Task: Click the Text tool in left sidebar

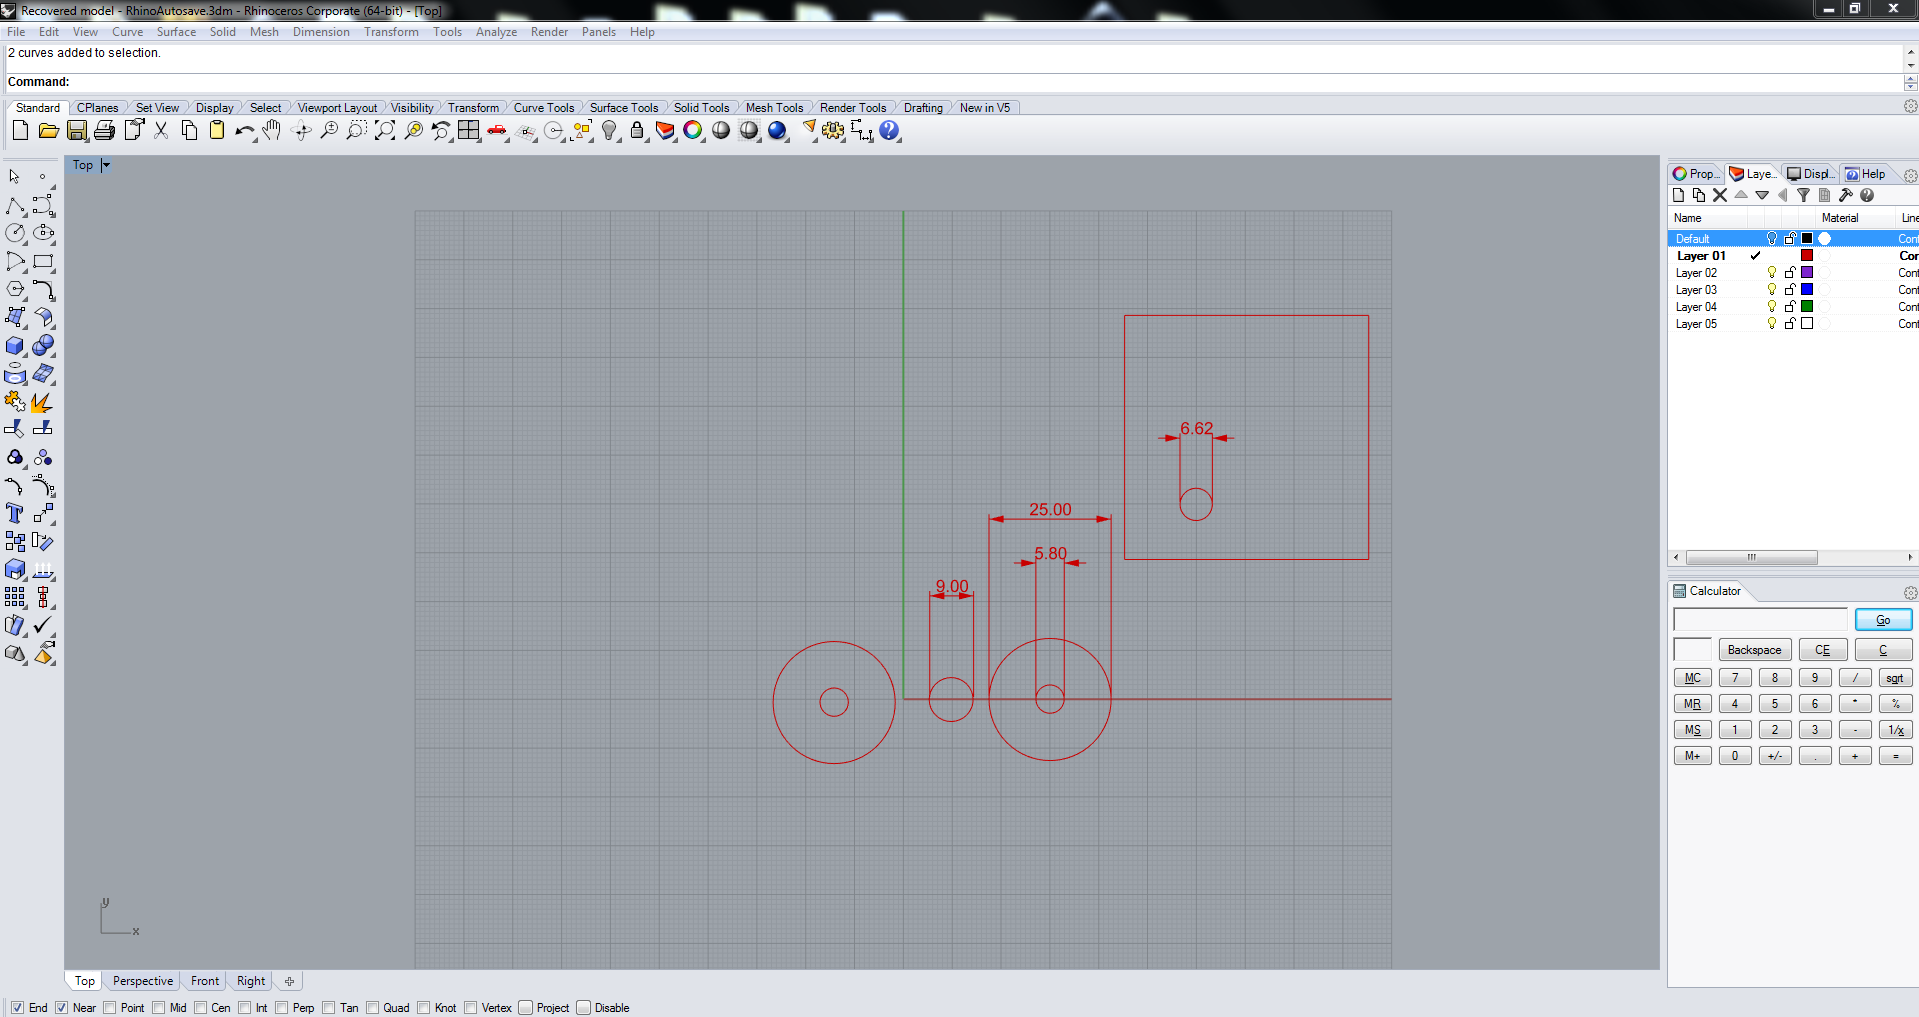Action: (x=15, y=513)
